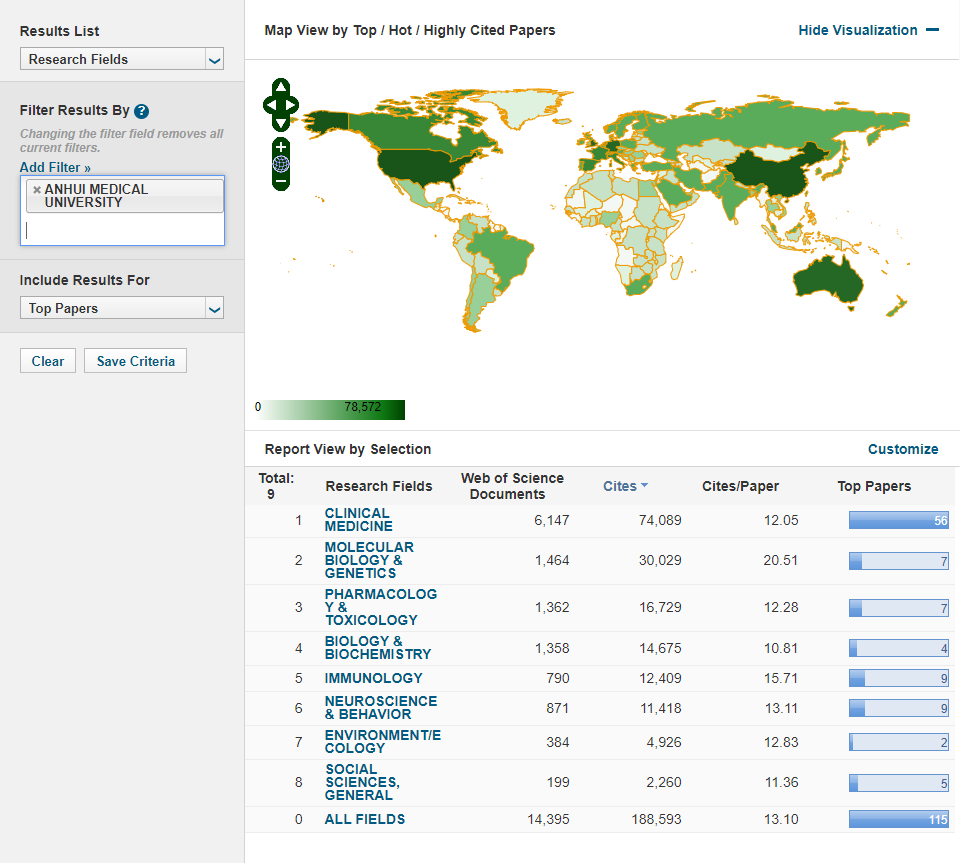Open the Research Fields results dropdown
The height and width of the screenshot is (863, 960).
tap(122, 59)
